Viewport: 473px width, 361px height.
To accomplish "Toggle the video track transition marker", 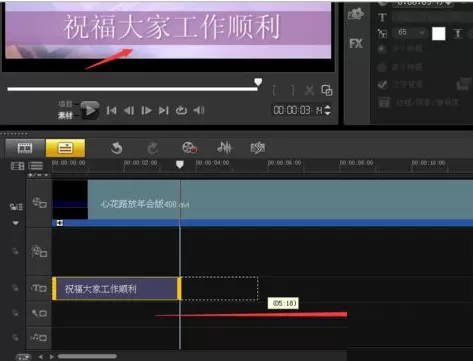I will pos(60,223).
